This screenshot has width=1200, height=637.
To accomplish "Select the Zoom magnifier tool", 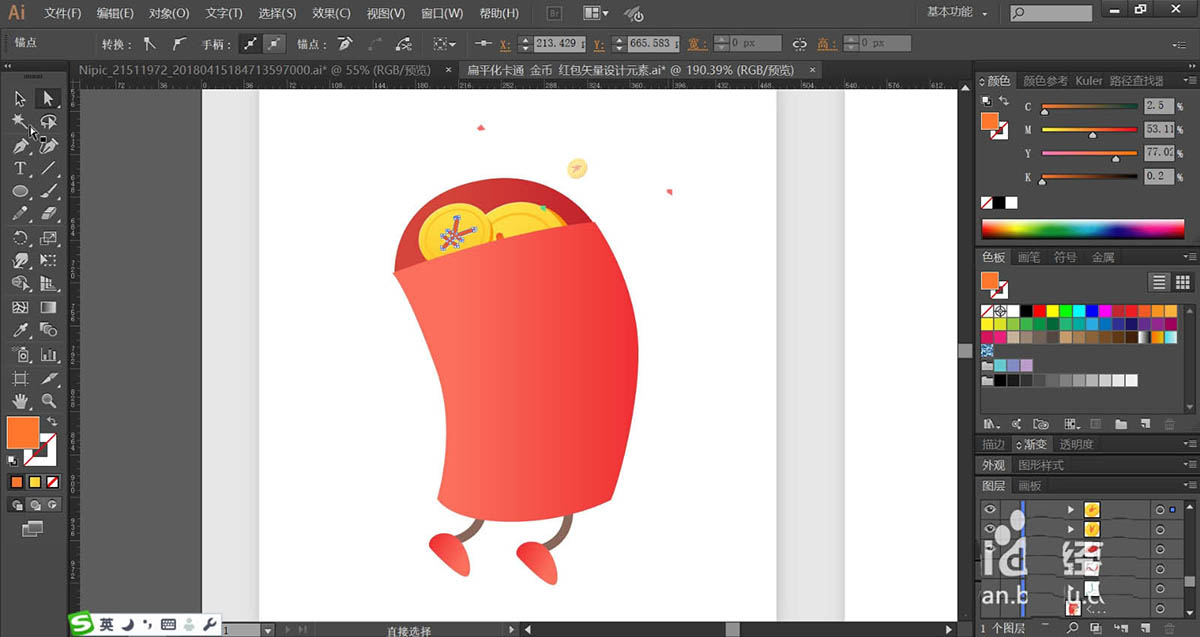I will click(x=47, y=401).
